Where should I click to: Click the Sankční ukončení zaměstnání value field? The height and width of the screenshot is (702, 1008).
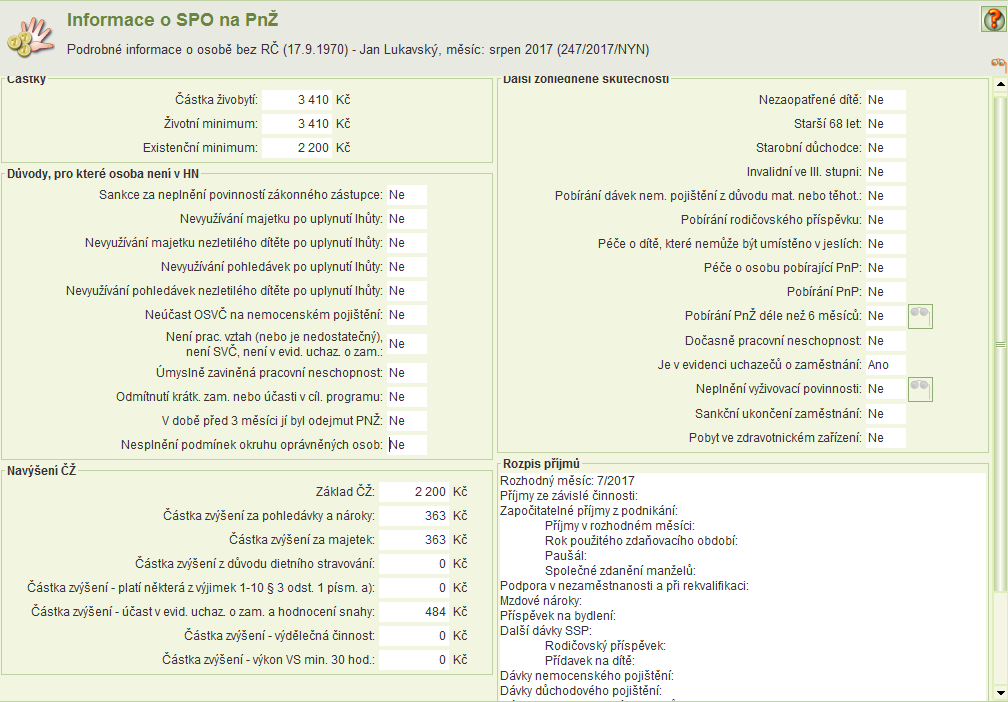885,413
